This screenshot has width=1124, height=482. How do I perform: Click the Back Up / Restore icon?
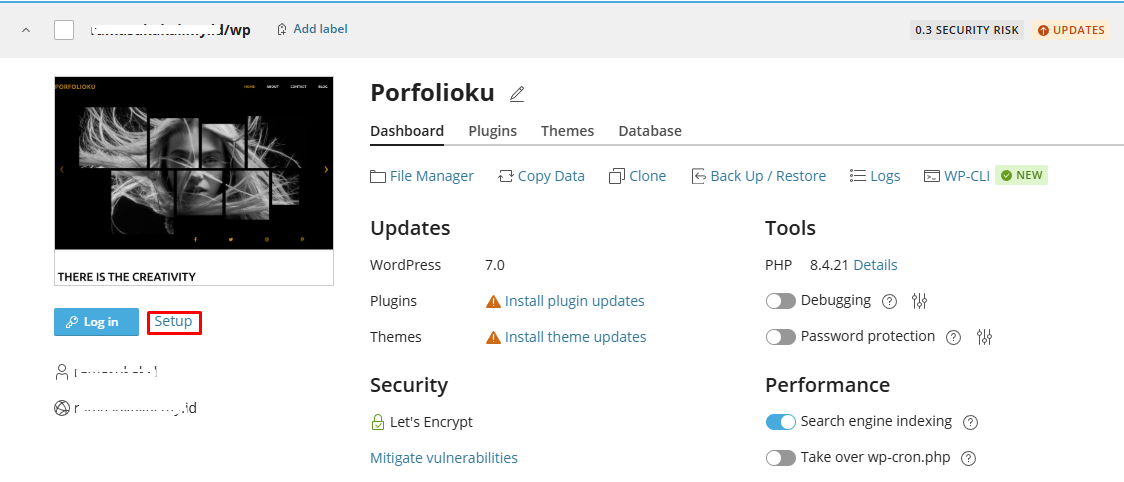[x=699, y=176]
